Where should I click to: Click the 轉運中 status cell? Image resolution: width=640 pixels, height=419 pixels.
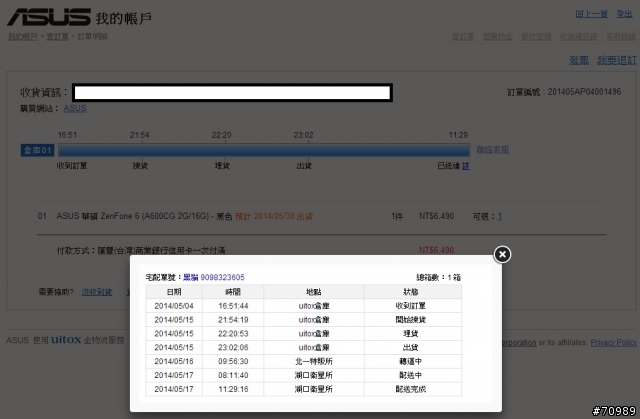pos(413,361)
